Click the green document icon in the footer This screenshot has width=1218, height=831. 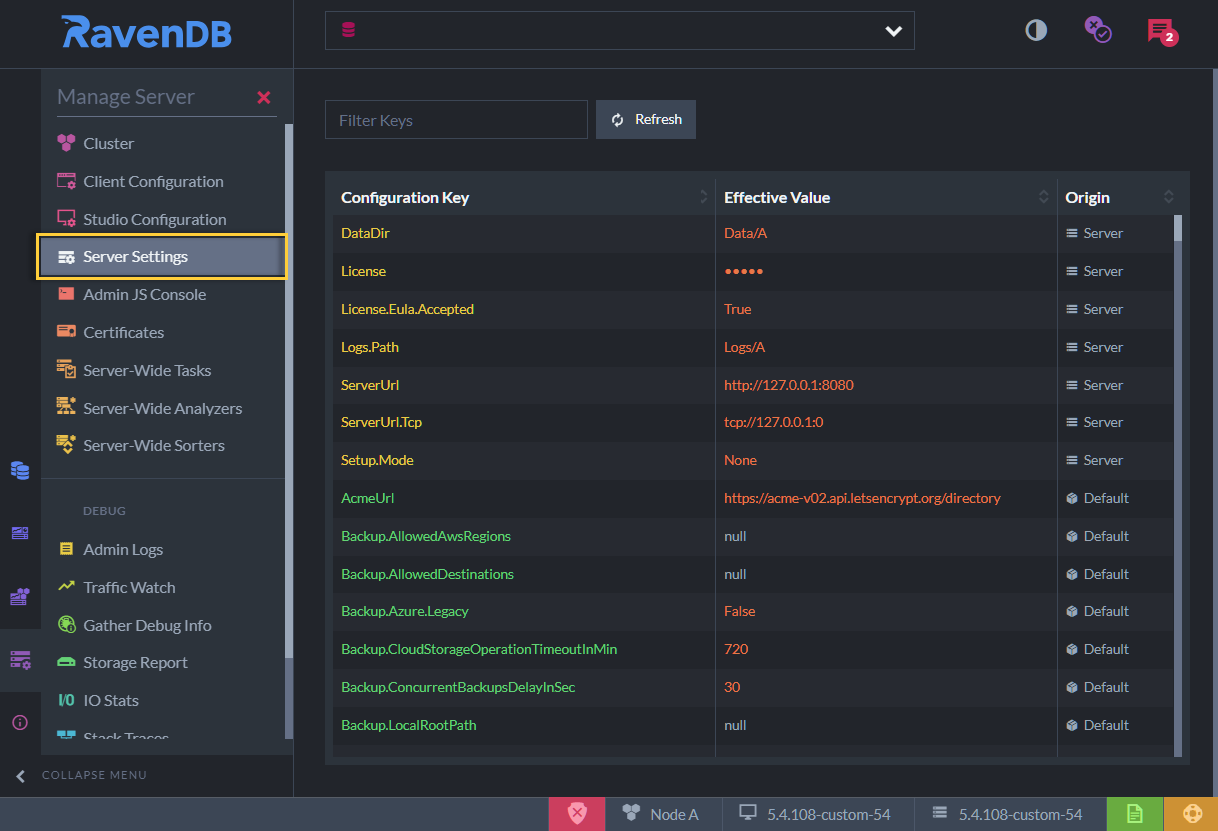[x=1135, y=814]
